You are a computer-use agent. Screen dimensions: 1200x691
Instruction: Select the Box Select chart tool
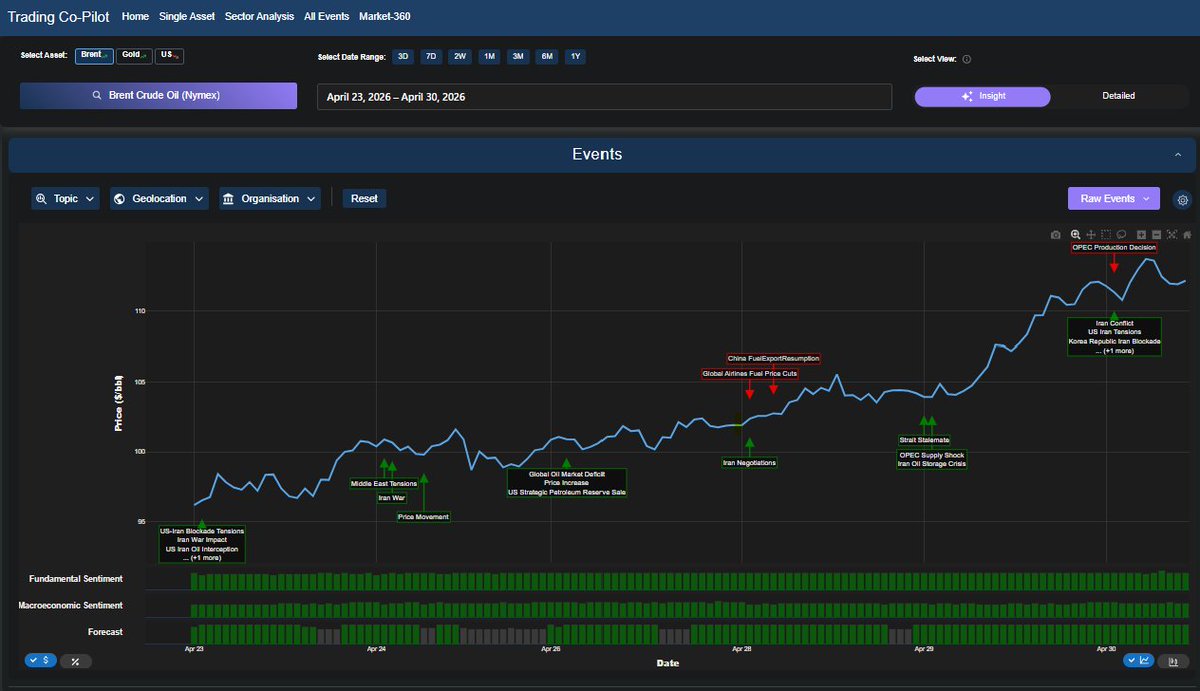(x=1106, y=235)
